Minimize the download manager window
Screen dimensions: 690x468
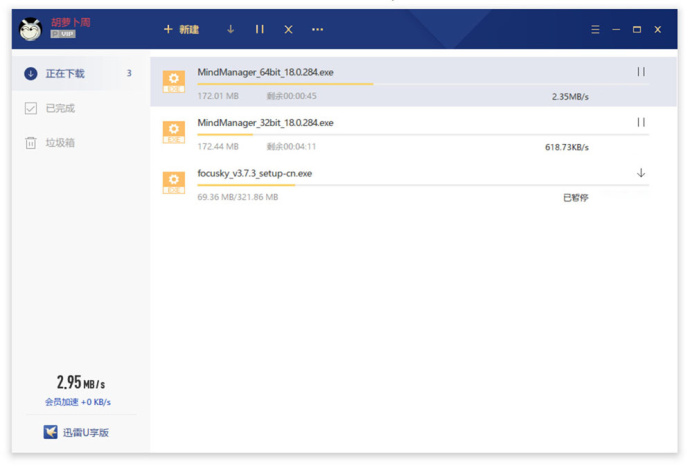[x=616, y=29]
